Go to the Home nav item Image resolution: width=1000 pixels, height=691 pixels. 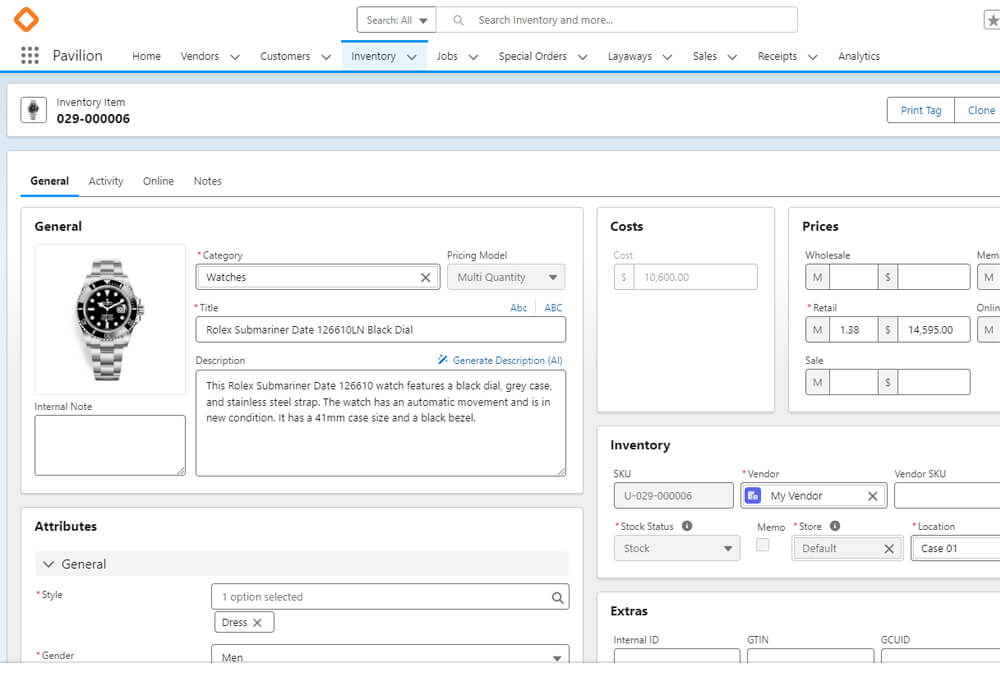click(x=146, y=56)
